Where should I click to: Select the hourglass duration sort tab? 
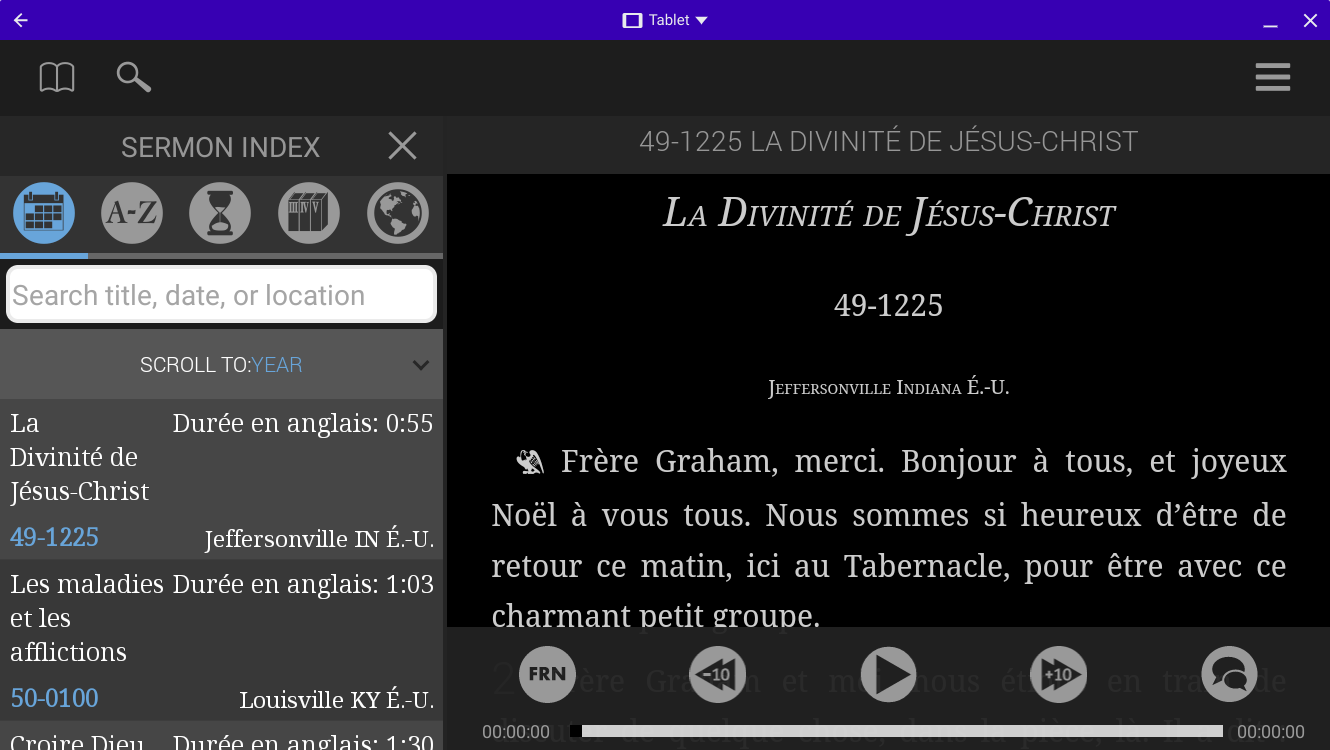tap(220, 213)
